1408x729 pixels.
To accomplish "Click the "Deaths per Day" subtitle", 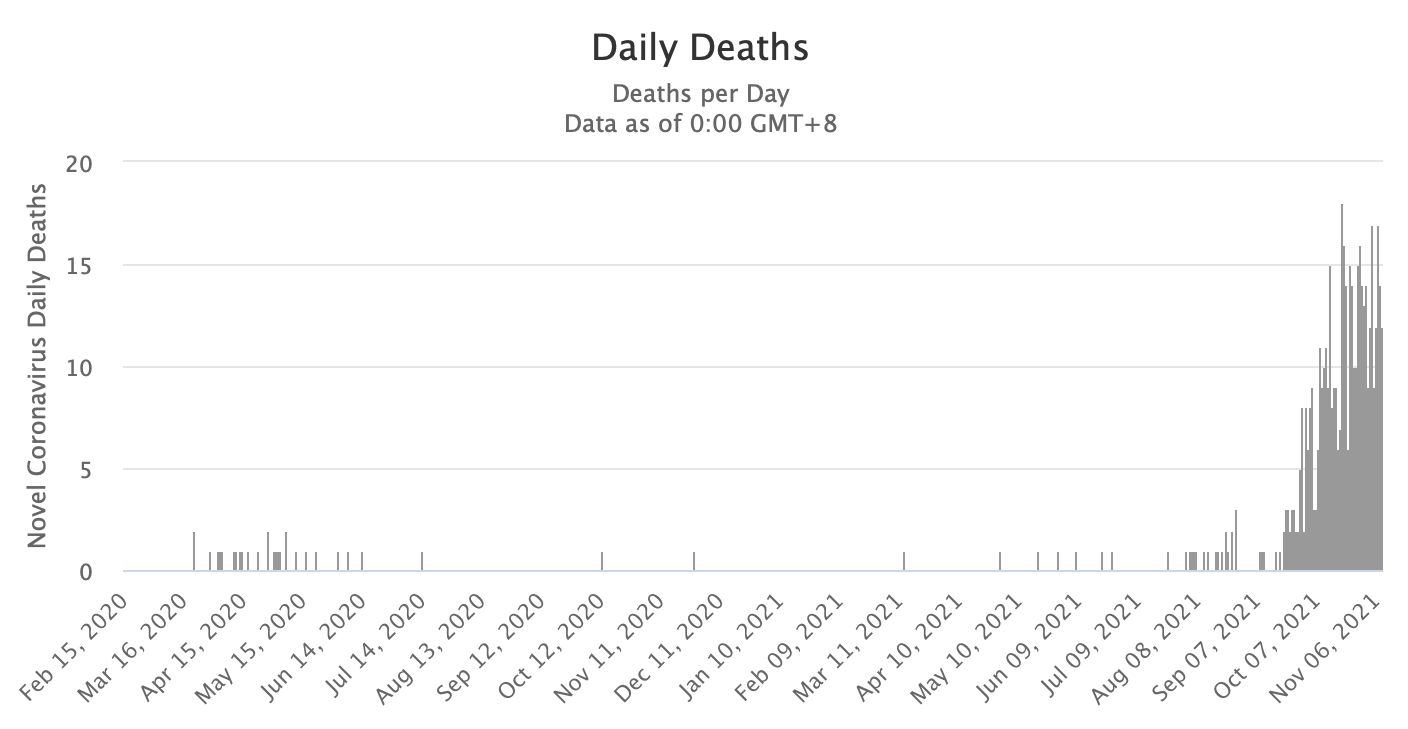I will (x=700, y=94).
